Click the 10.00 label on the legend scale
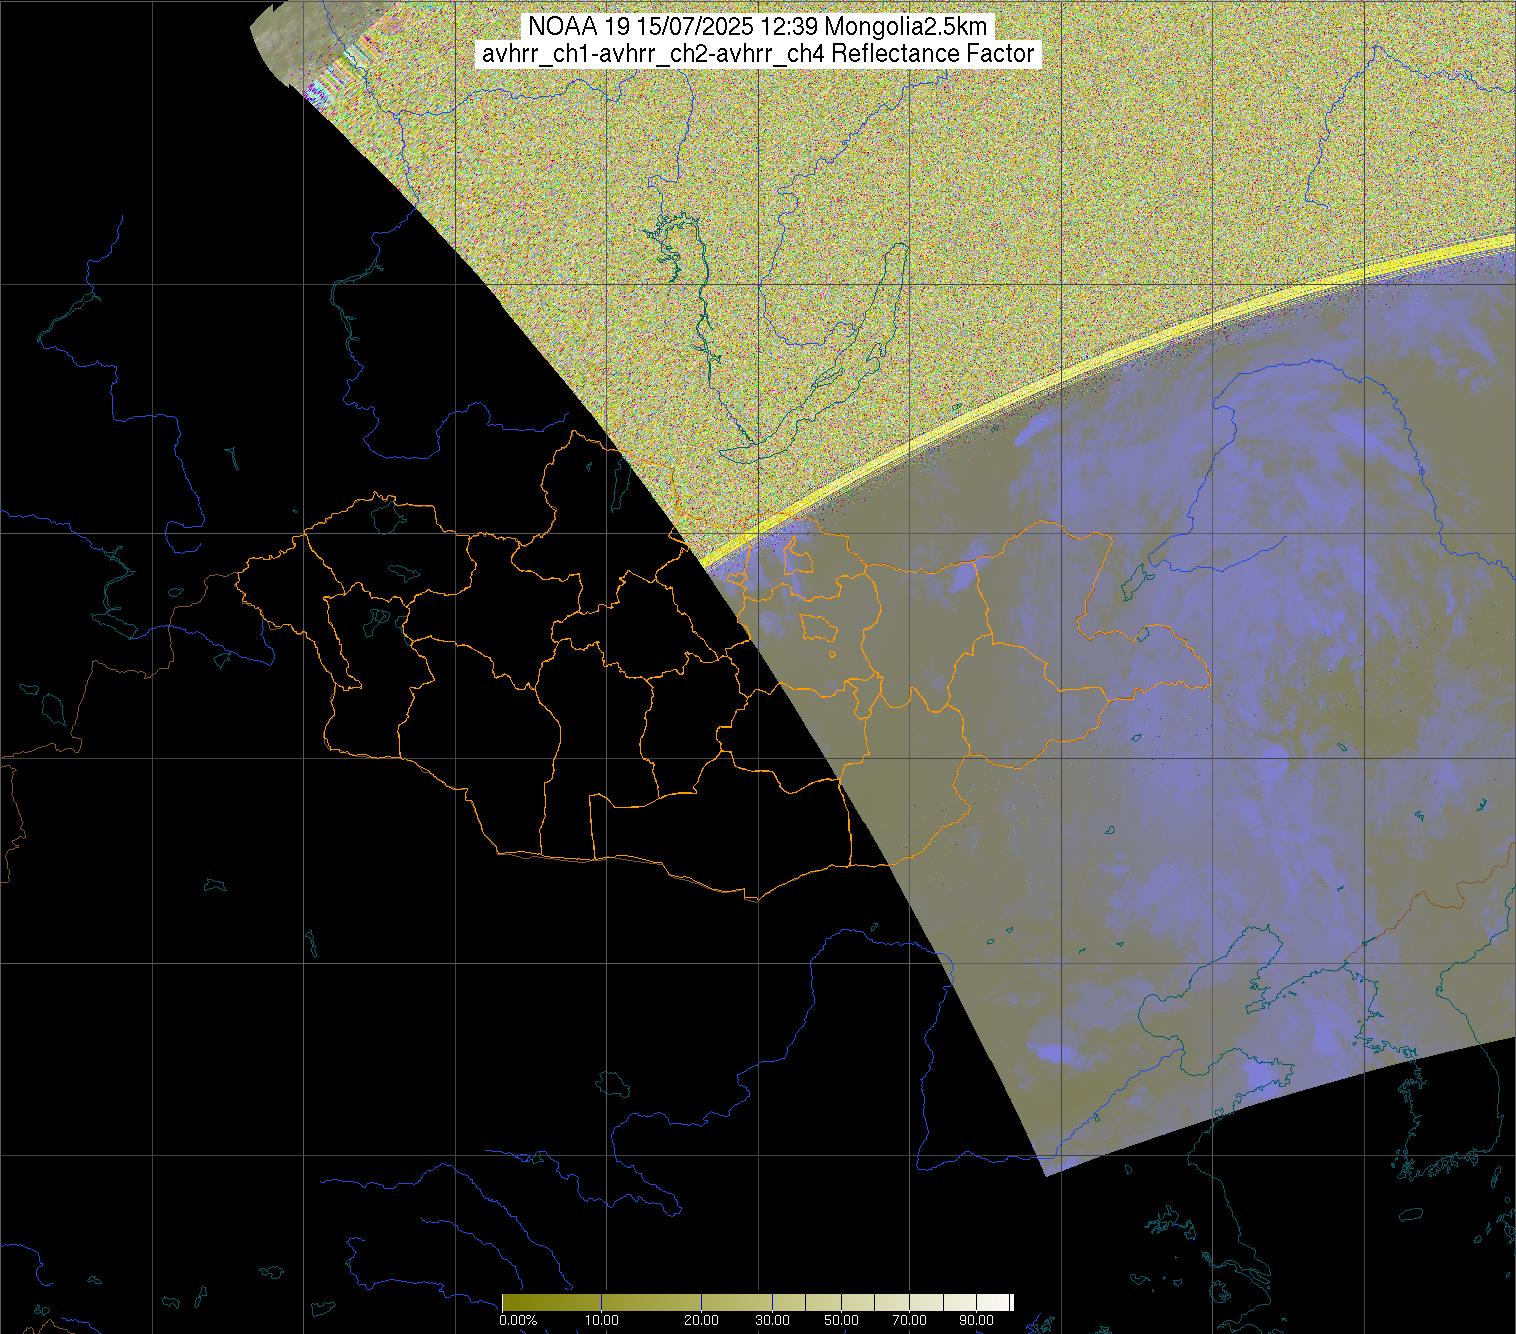 tap(601, 1320)
